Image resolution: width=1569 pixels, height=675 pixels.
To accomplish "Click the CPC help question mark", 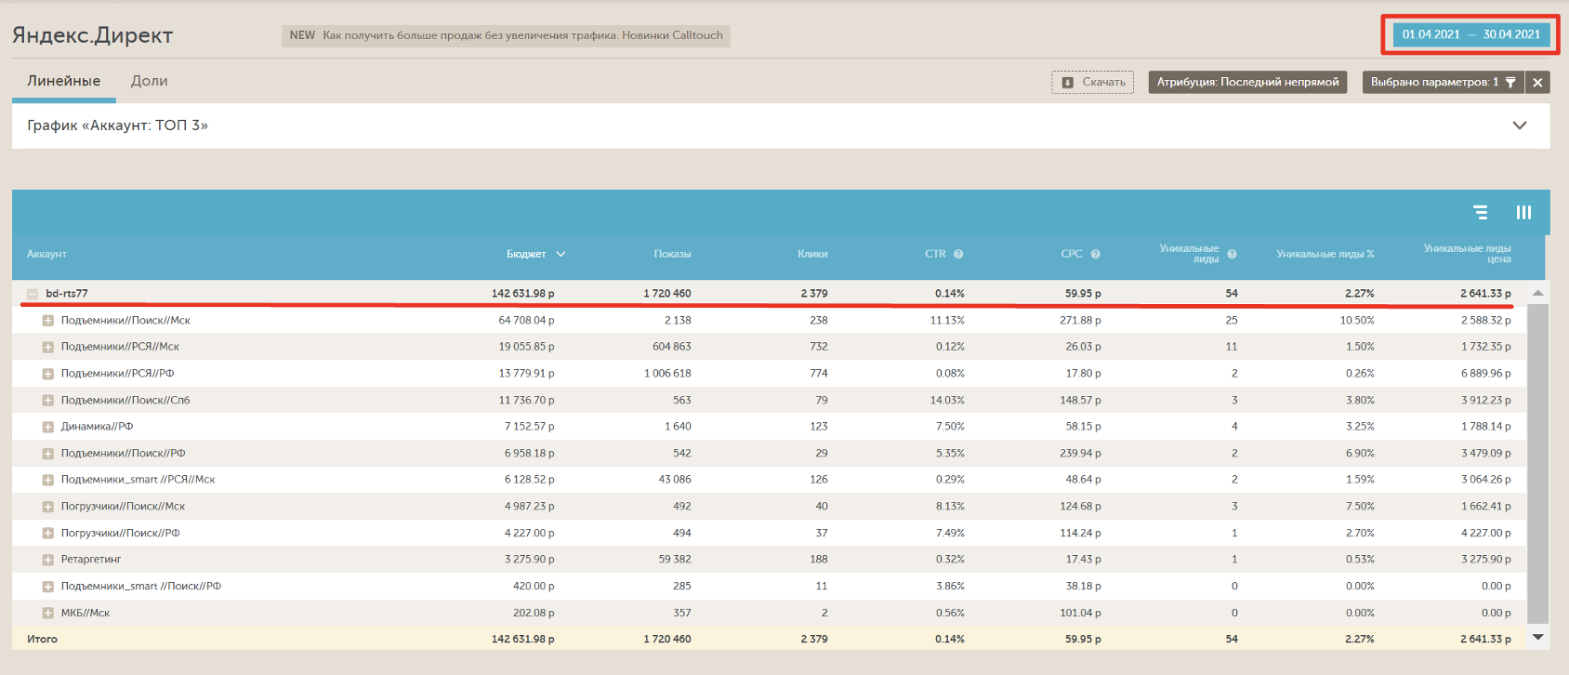I will (1095, 254).
